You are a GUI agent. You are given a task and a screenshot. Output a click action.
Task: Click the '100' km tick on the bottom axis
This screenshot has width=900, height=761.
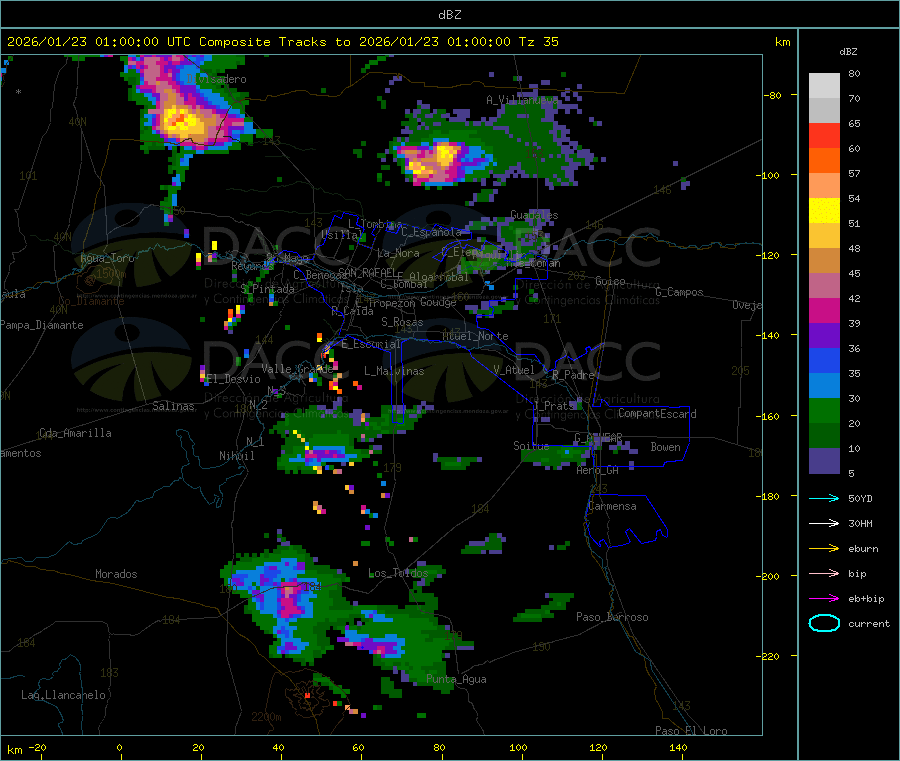tap(518, 747)
